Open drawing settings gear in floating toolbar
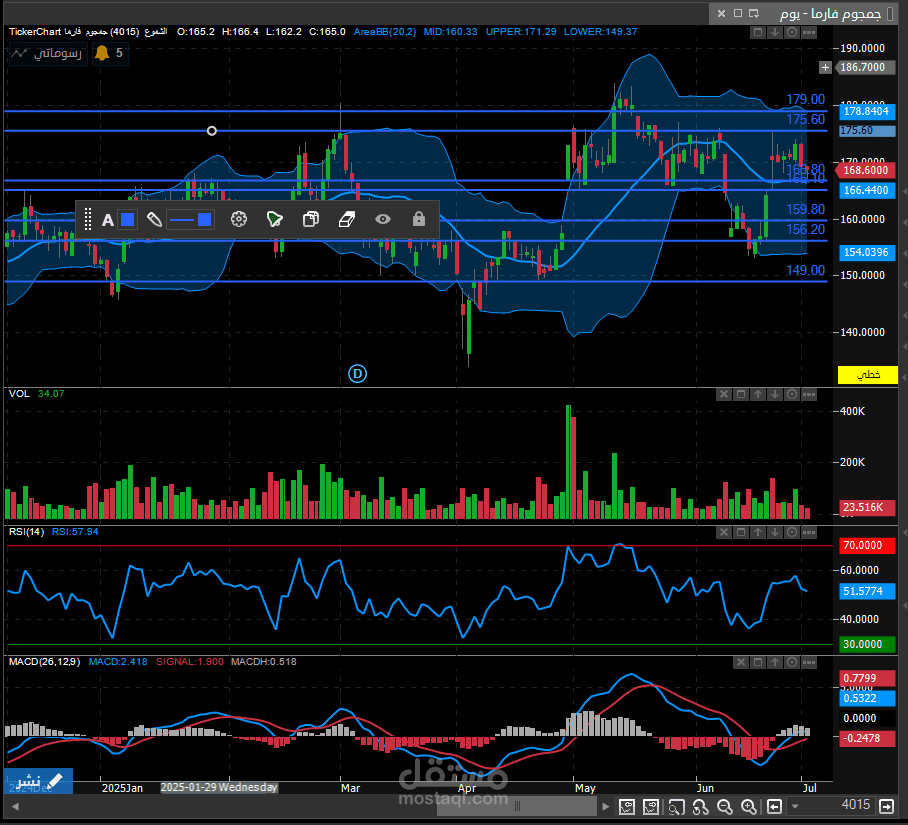908x825 pixels. point(239,219)
